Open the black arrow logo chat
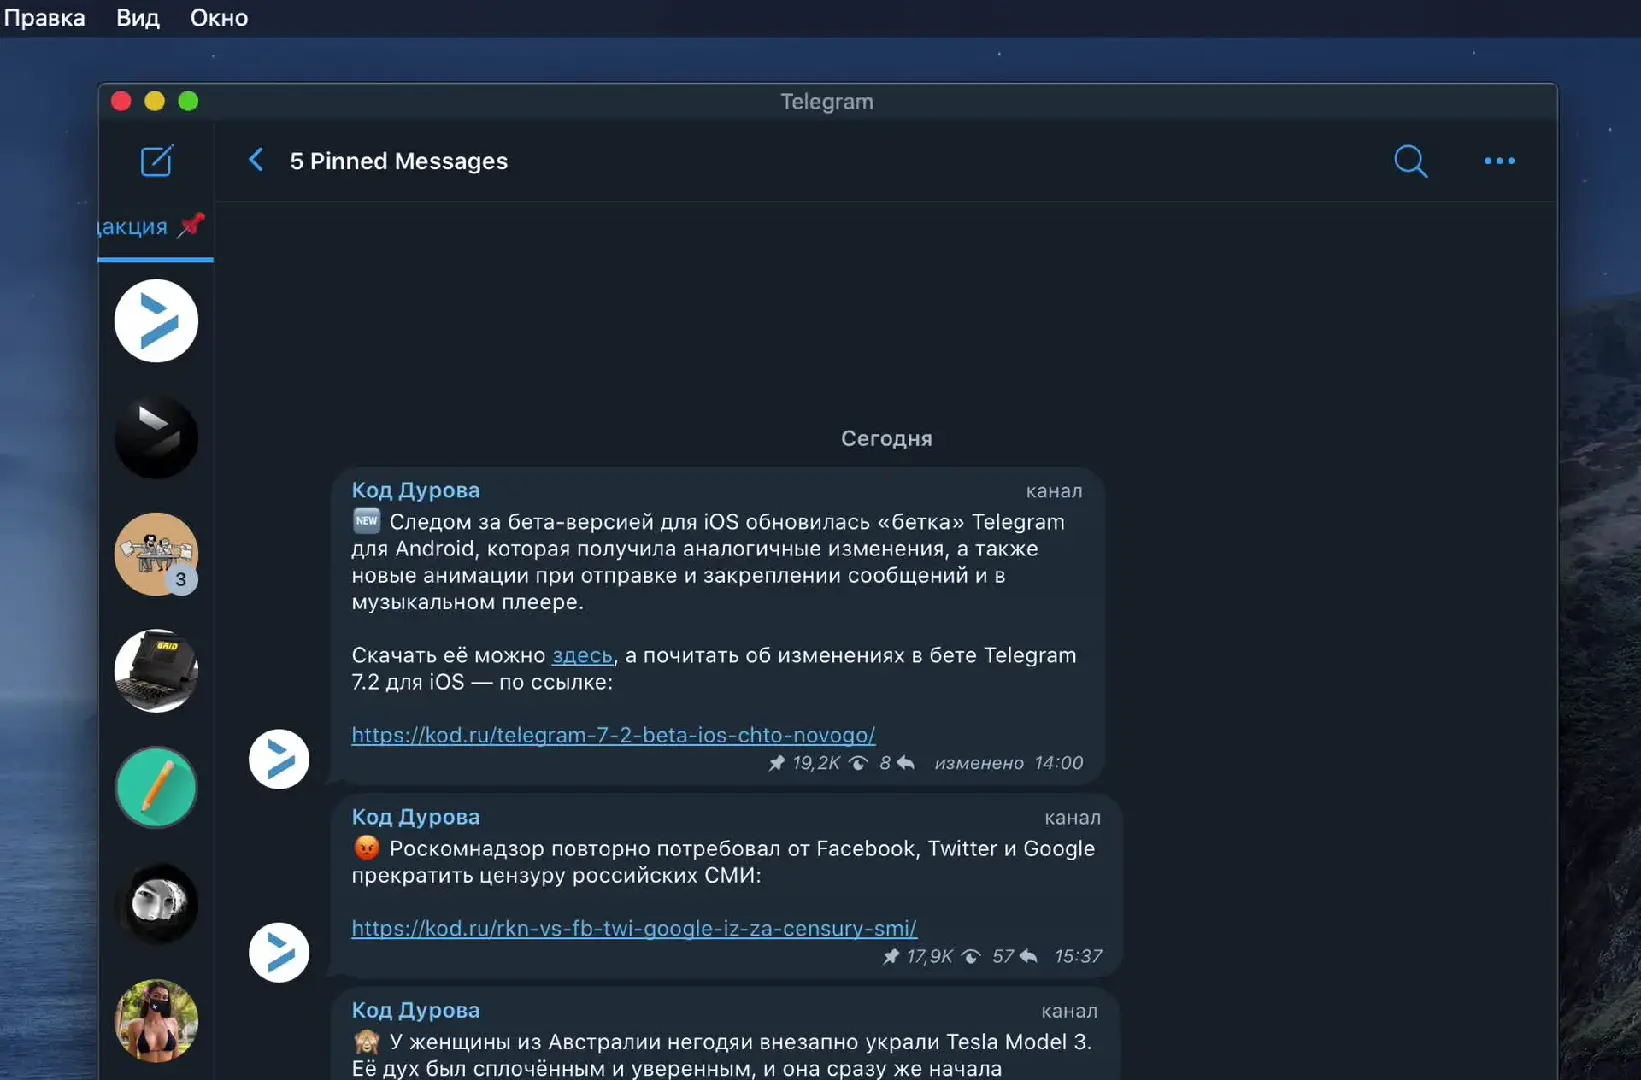This screenshot has height=1080, width=1641. click(156, 437)
